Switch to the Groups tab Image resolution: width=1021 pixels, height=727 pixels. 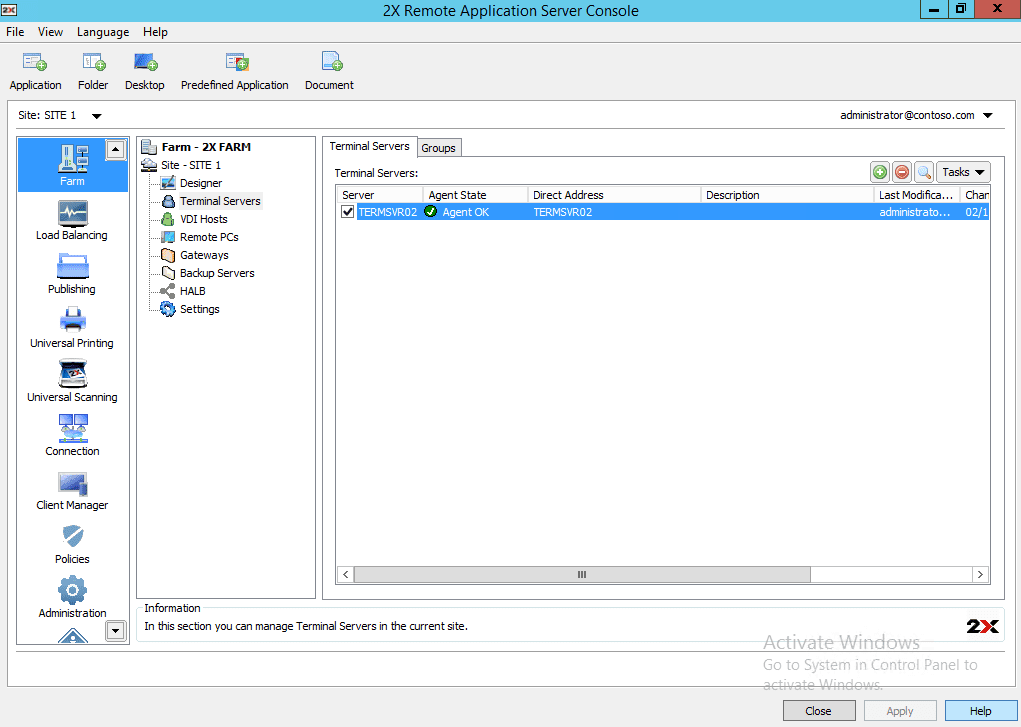point(438,148)
